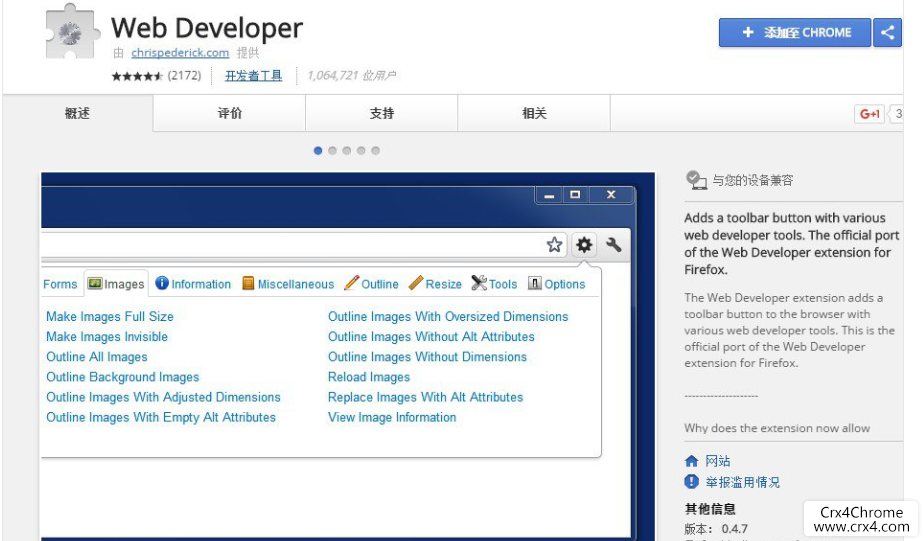Screen dimensions: 923x541
Task: Click the '与您的设备兼容' text
Action: pos(752,180)
